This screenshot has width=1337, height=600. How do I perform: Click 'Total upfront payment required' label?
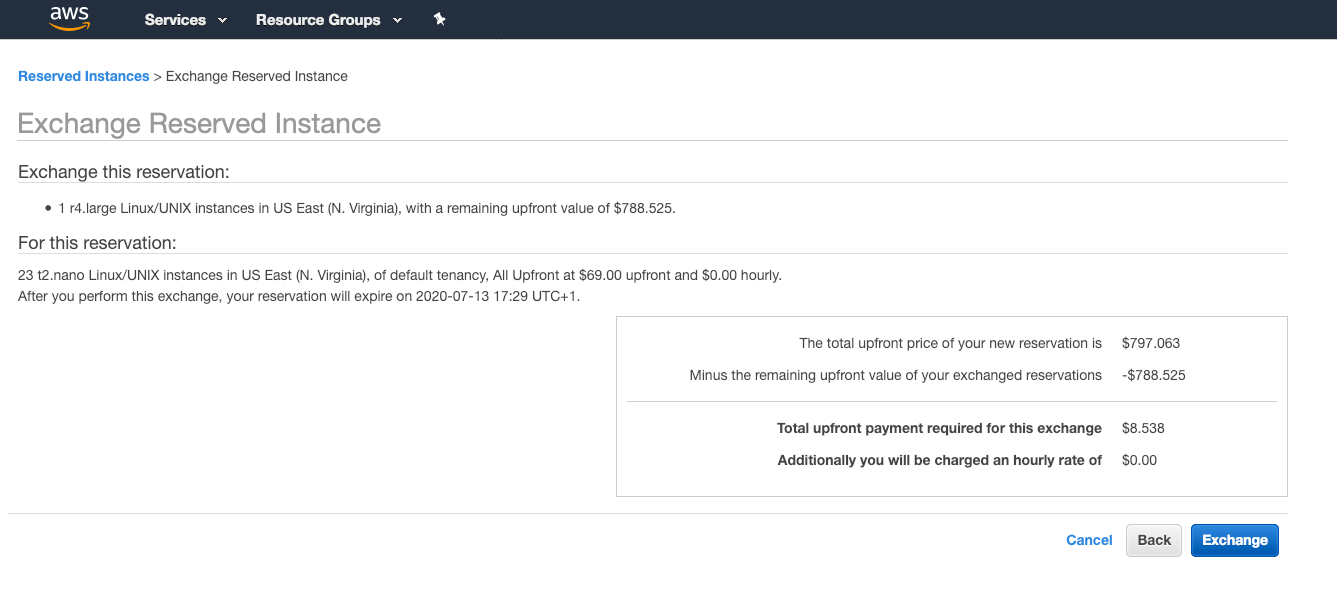click(939, 428)
